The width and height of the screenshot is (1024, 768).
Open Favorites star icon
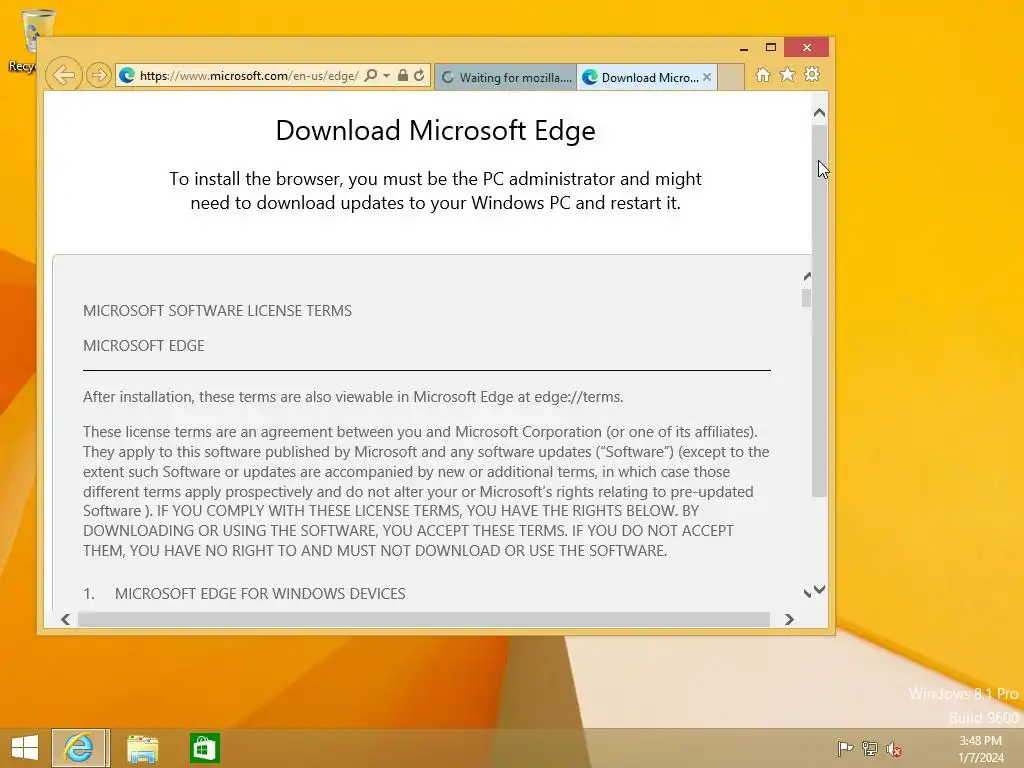coord(788,74)
